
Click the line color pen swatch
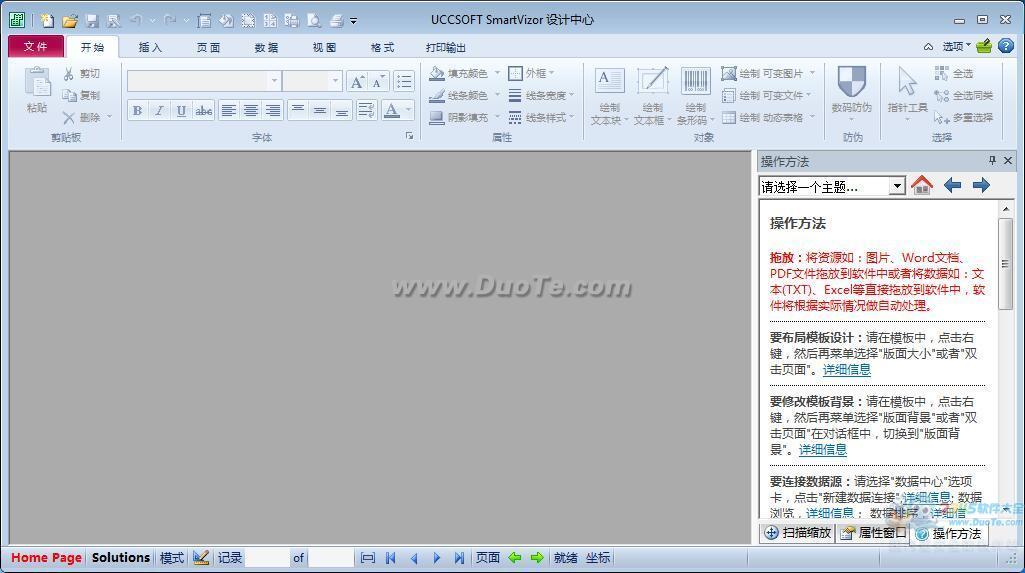point(437,95)
